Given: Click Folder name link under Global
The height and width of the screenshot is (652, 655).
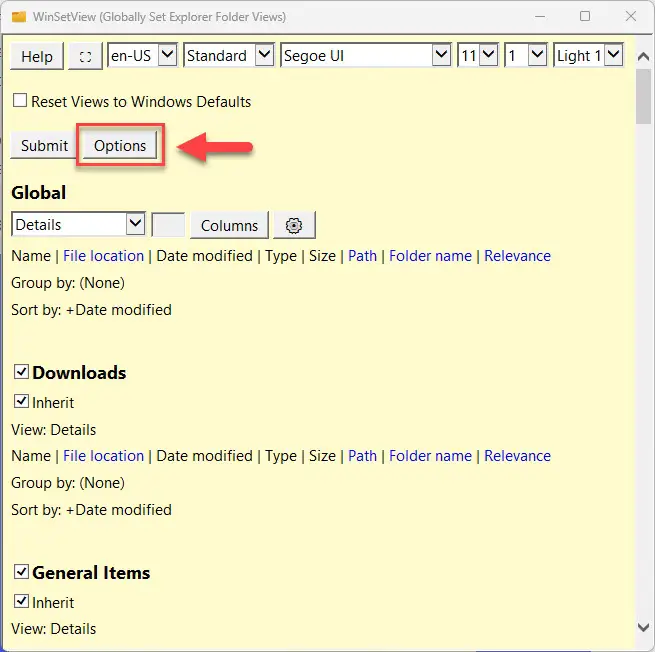Looking at the screenshot, I should pos(430,256).
